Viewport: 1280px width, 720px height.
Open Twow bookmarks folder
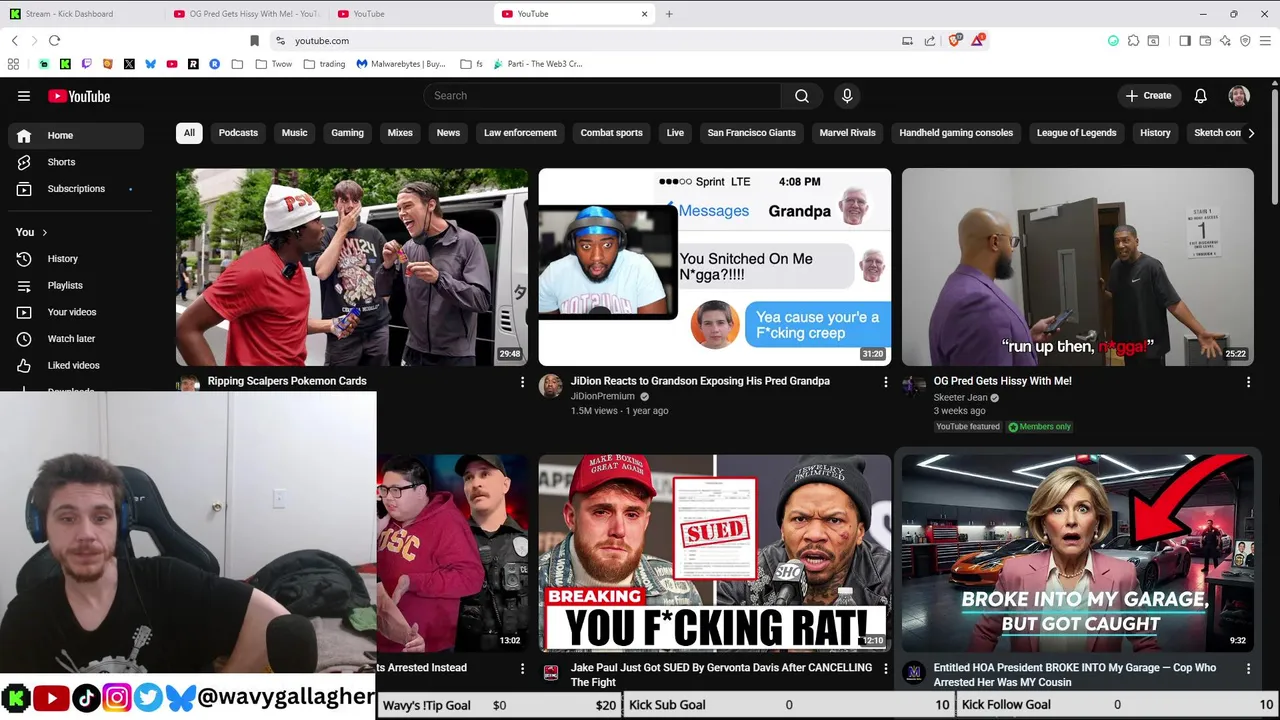pos(272,64)
